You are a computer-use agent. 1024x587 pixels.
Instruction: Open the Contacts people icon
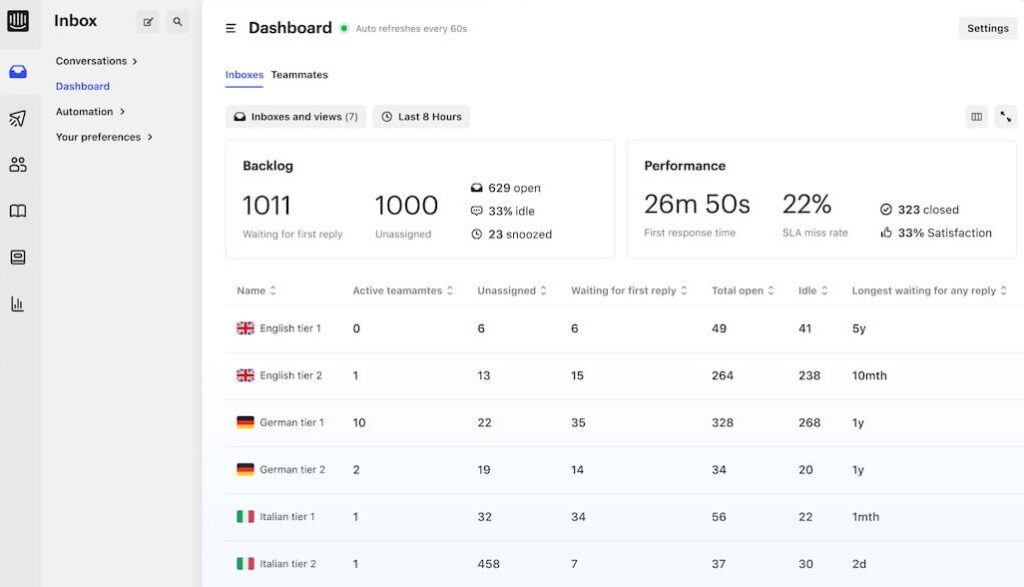pos(18,165)
